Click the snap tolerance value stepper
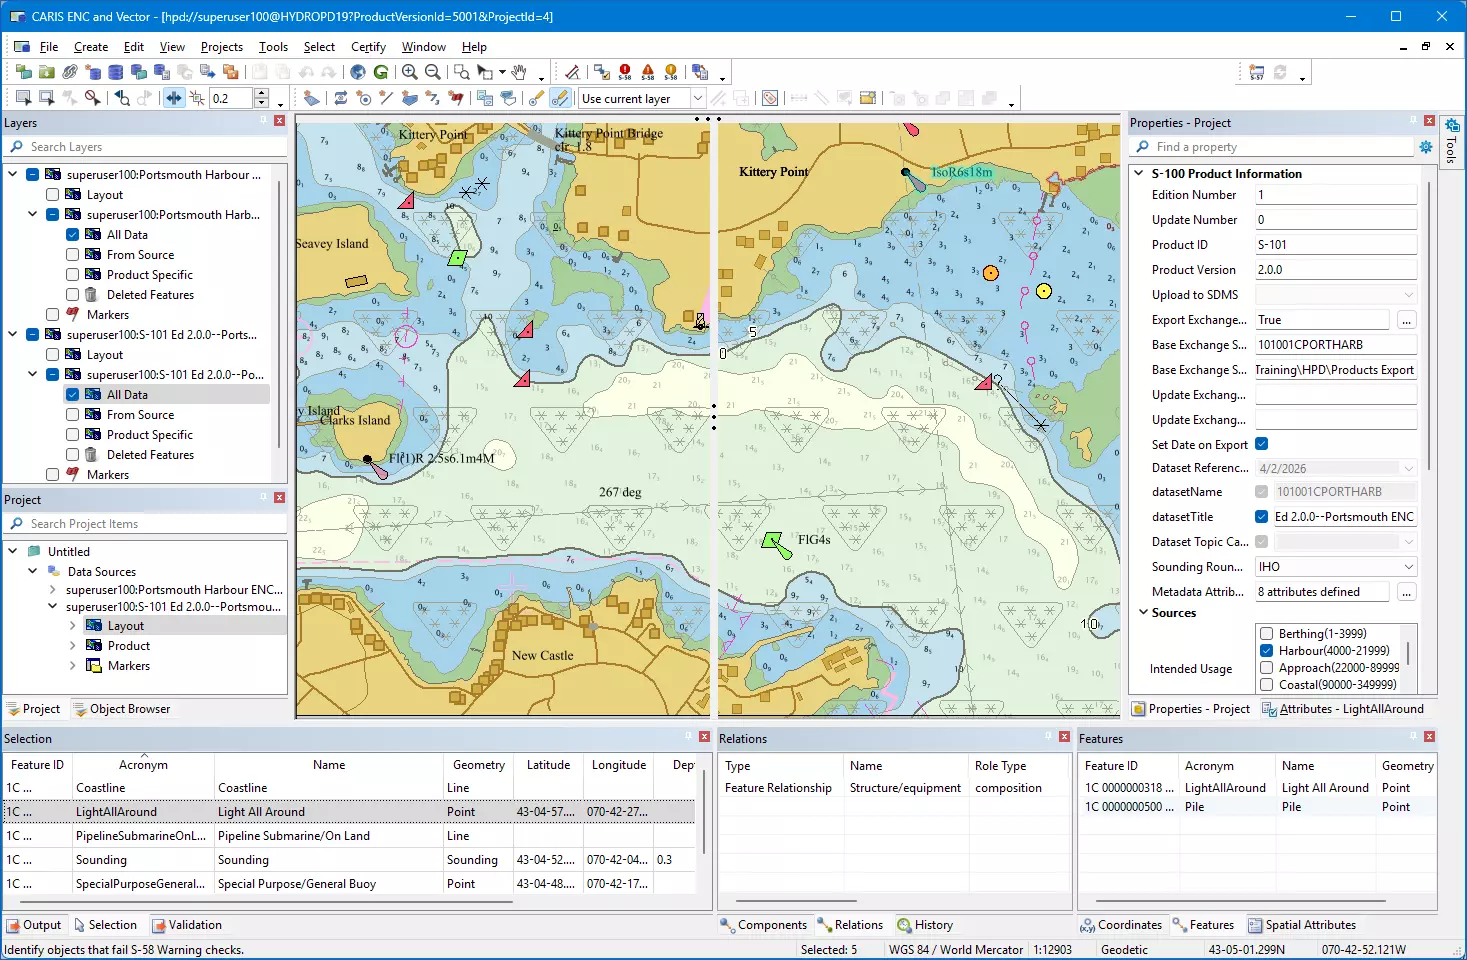 point(261,98)
